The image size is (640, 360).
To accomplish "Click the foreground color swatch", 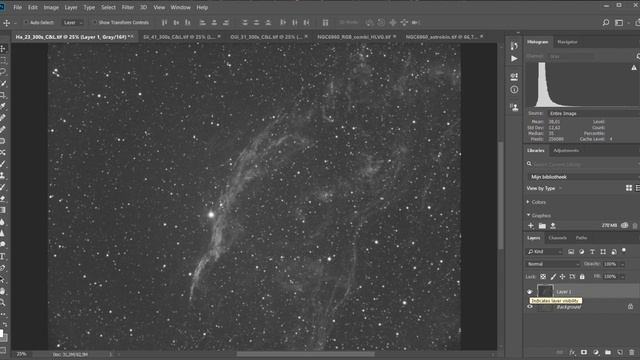I will pyautogui.click(x=1, y=334).
